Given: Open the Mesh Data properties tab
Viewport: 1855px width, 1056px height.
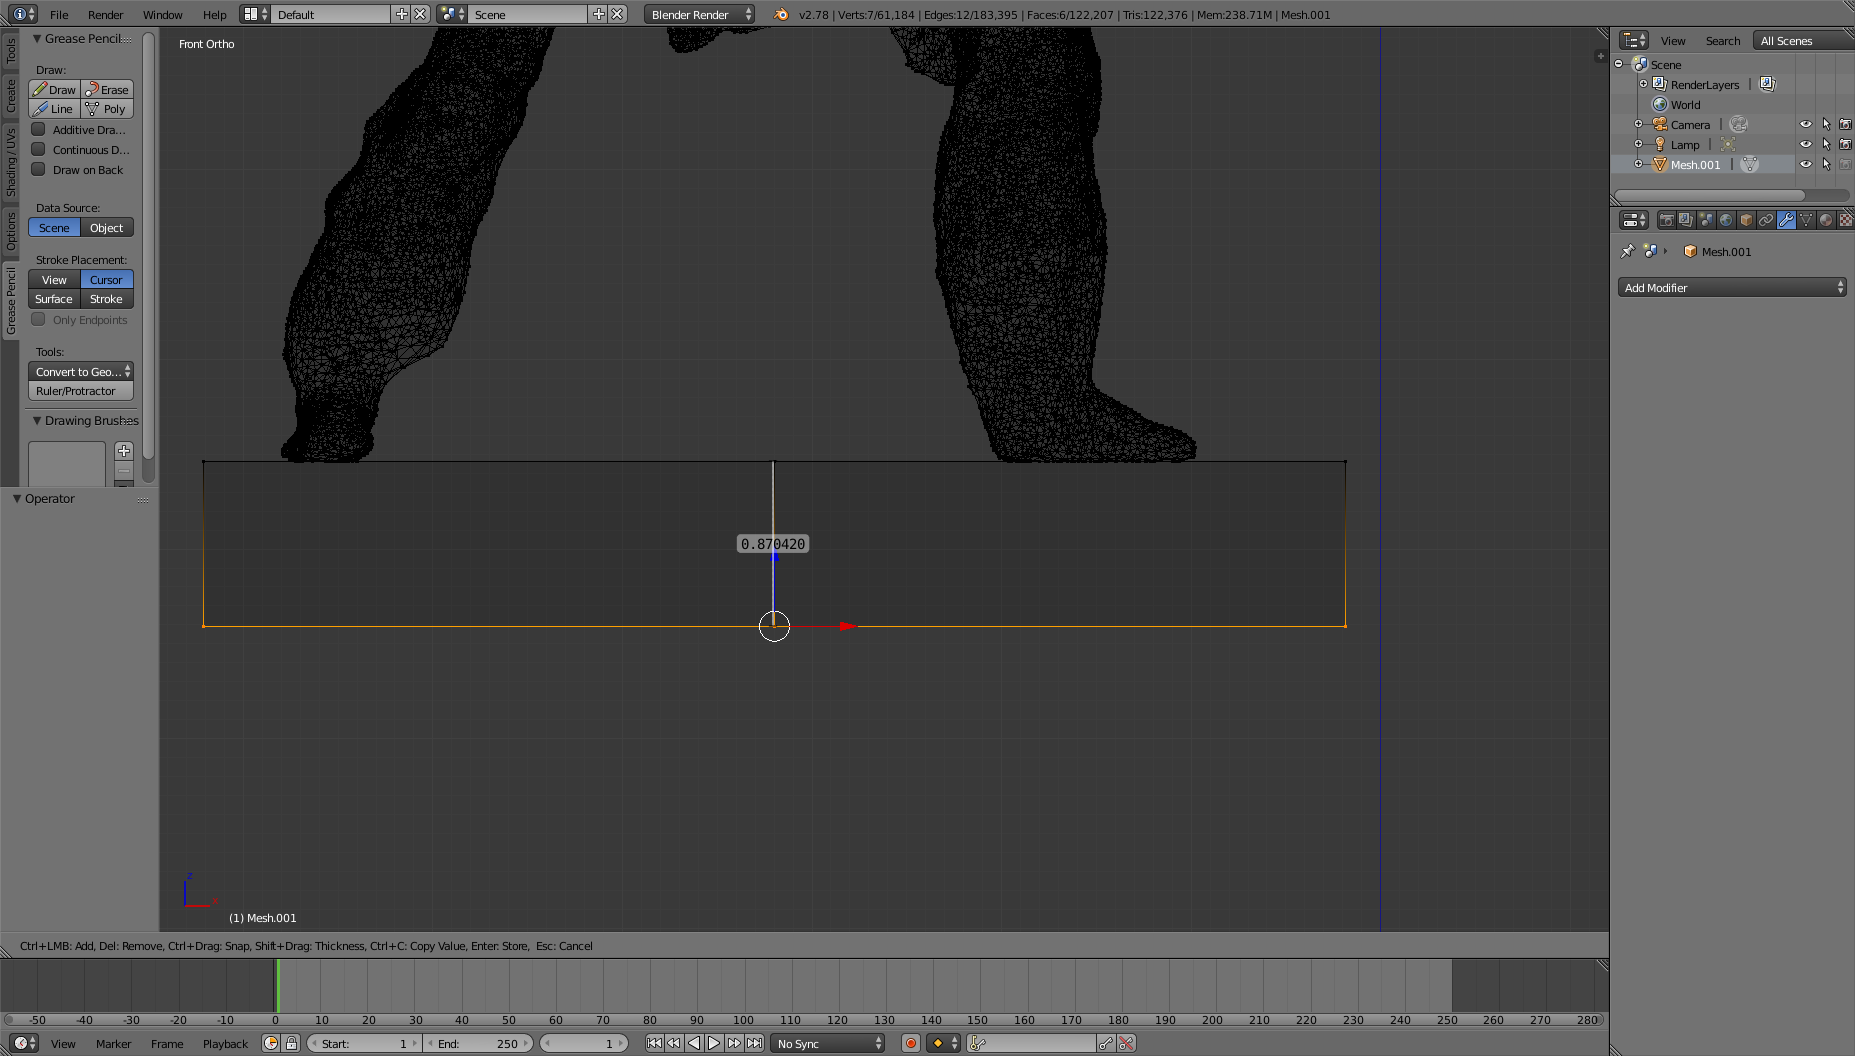Looking at the screenshot, I should (x=1806, y=220).
